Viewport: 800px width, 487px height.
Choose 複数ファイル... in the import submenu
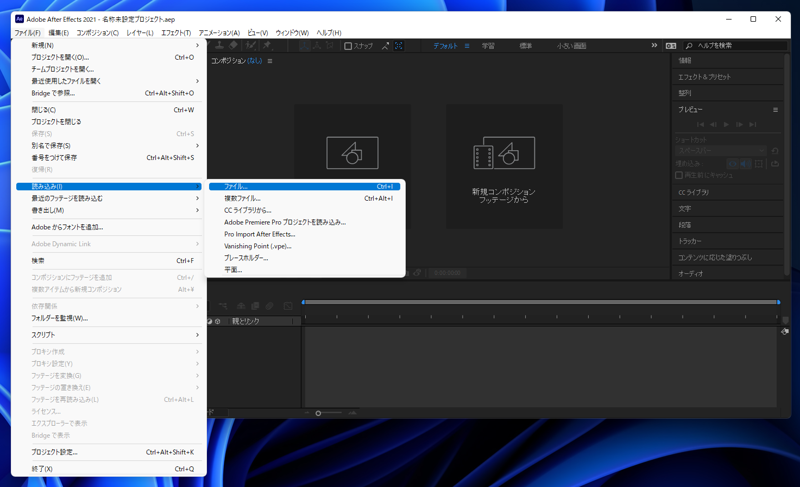tap(305, 198)
